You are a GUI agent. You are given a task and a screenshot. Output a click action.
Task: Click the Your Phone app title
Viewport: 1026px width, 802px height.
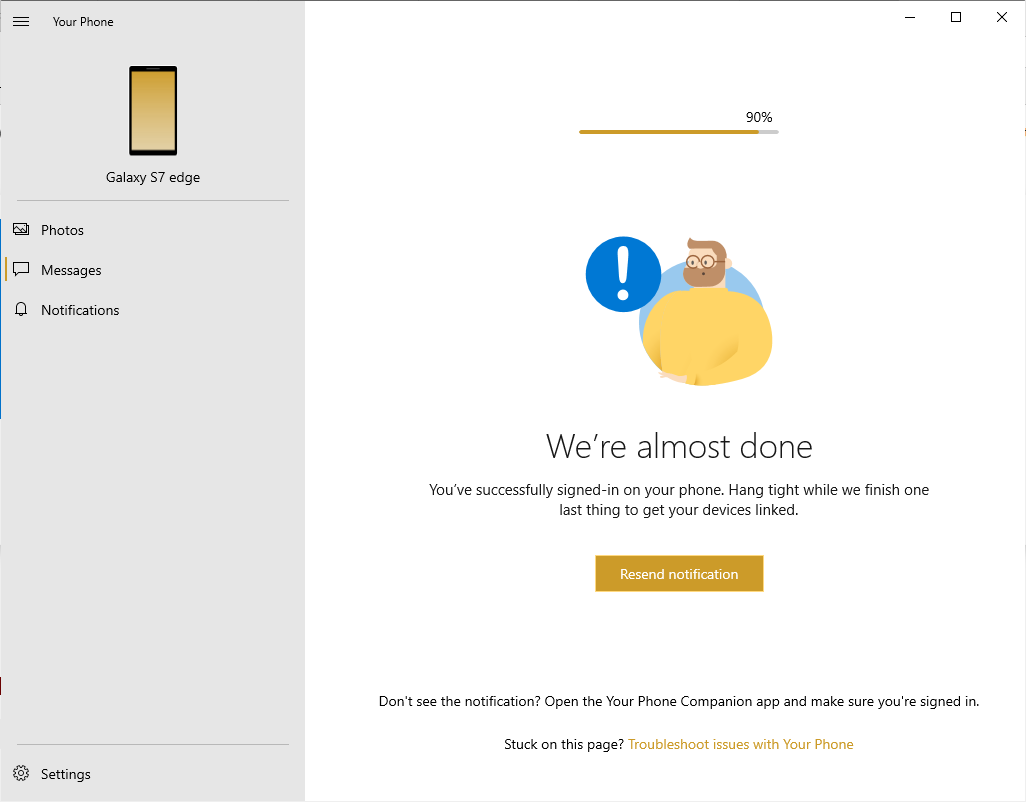click(83, 22)
